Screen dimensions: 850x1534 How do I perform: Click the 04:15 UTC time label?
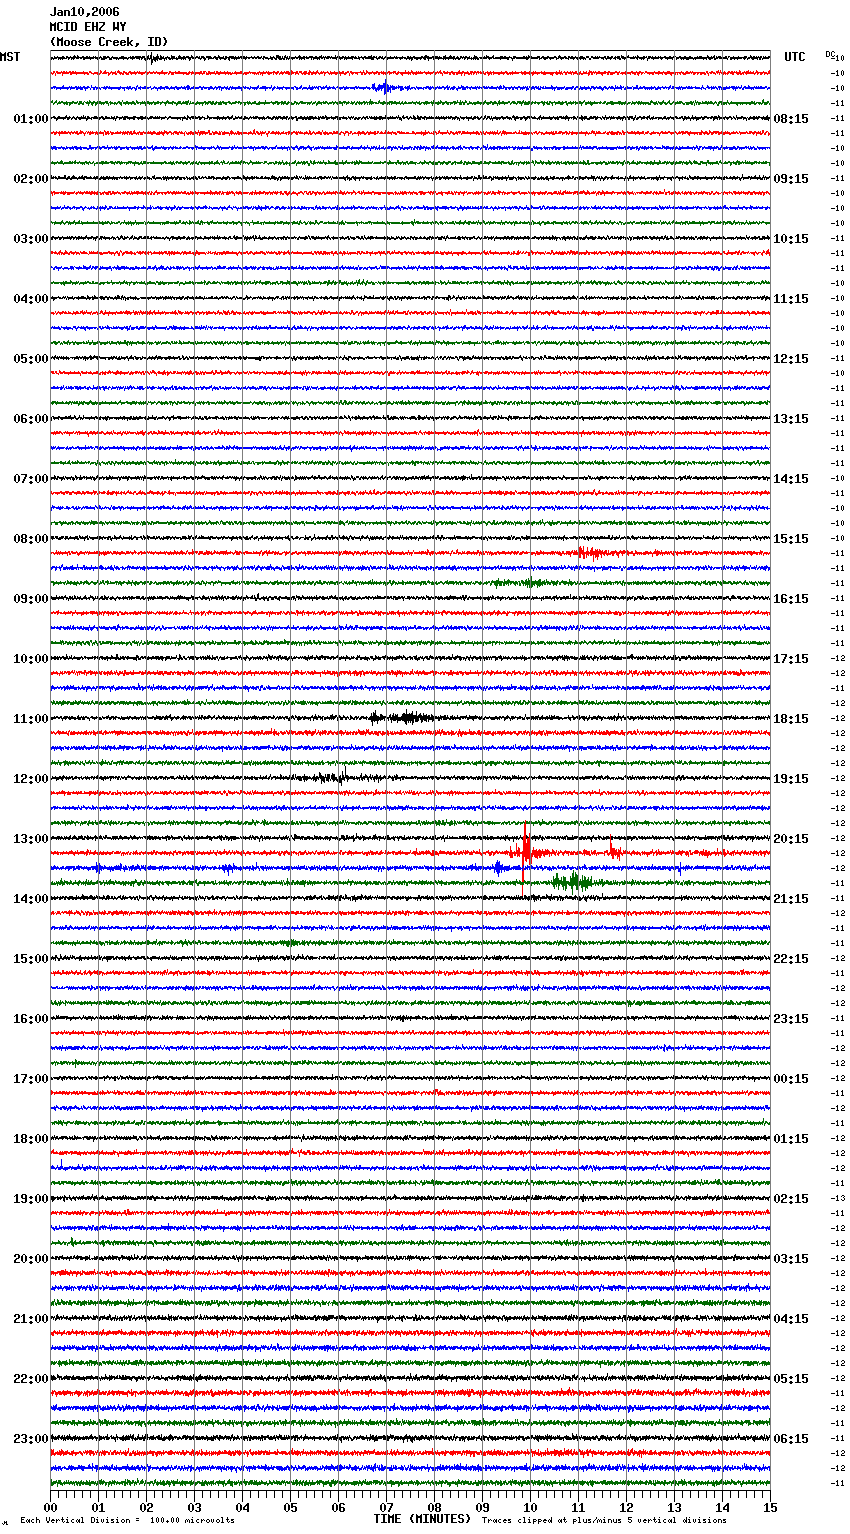(791, 1319)
